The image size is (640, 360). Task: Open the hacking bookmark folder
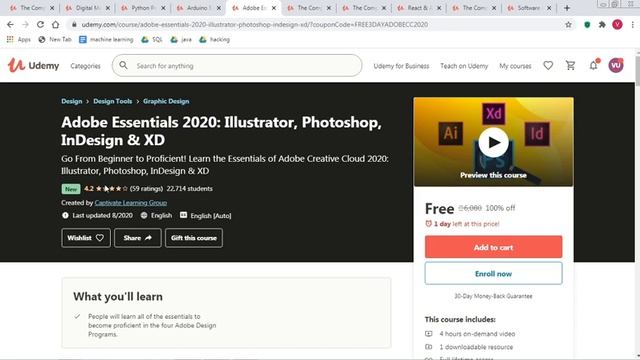[214, 40]
